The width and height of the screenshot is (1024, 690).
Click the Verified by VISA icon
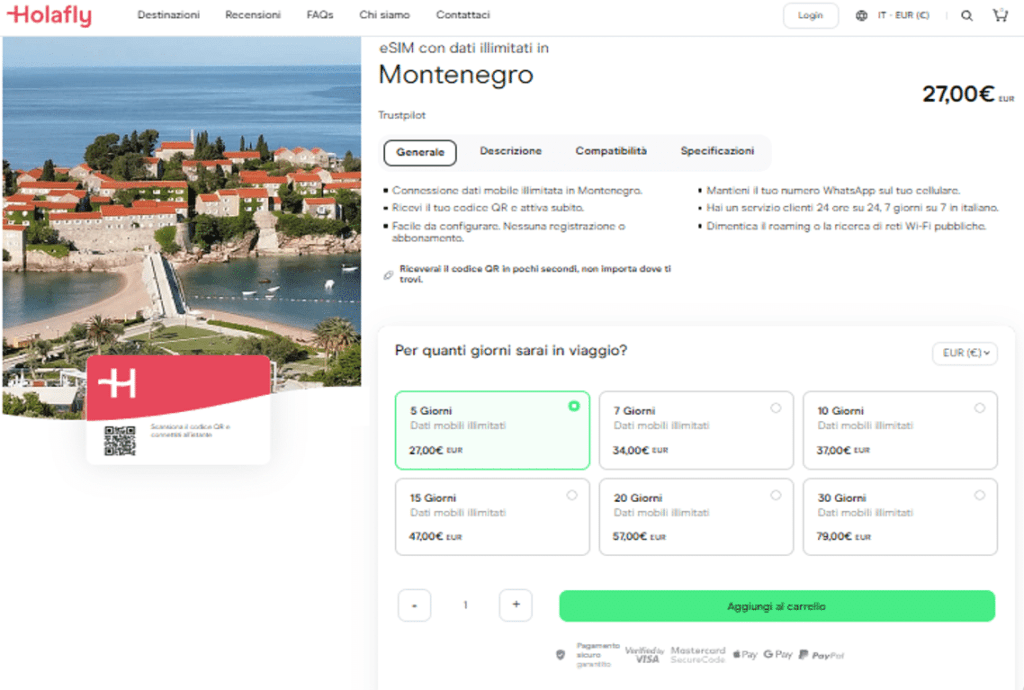point(645,654)
